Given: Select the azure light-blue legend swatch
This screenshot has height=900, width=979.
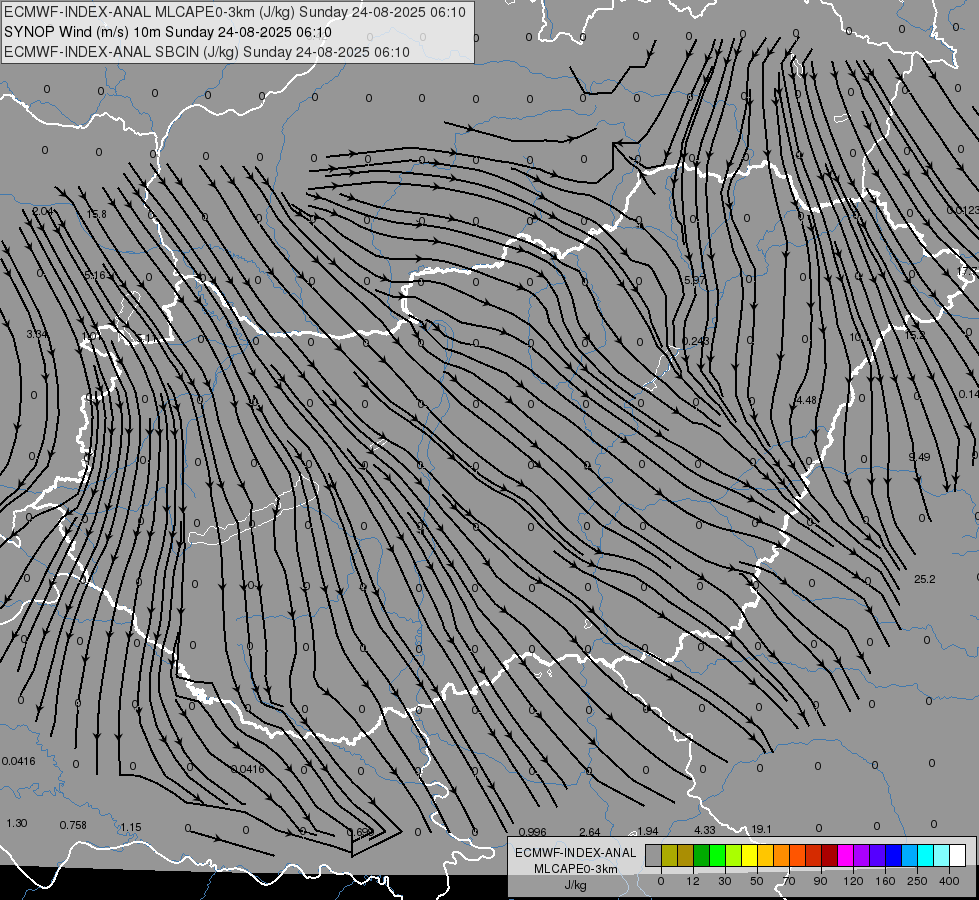Looking at the screenshot, I should (910, 855).
